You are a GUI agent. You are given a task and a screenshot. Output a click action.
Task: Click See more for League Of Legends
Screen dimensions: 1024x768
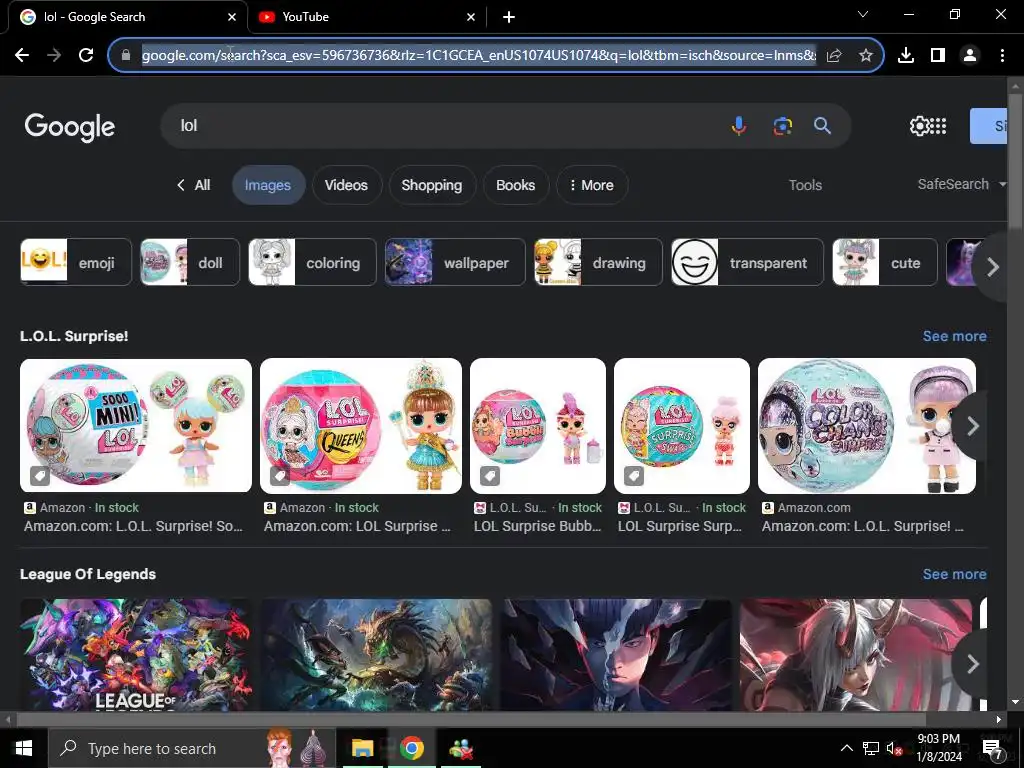tap(954, 575)
